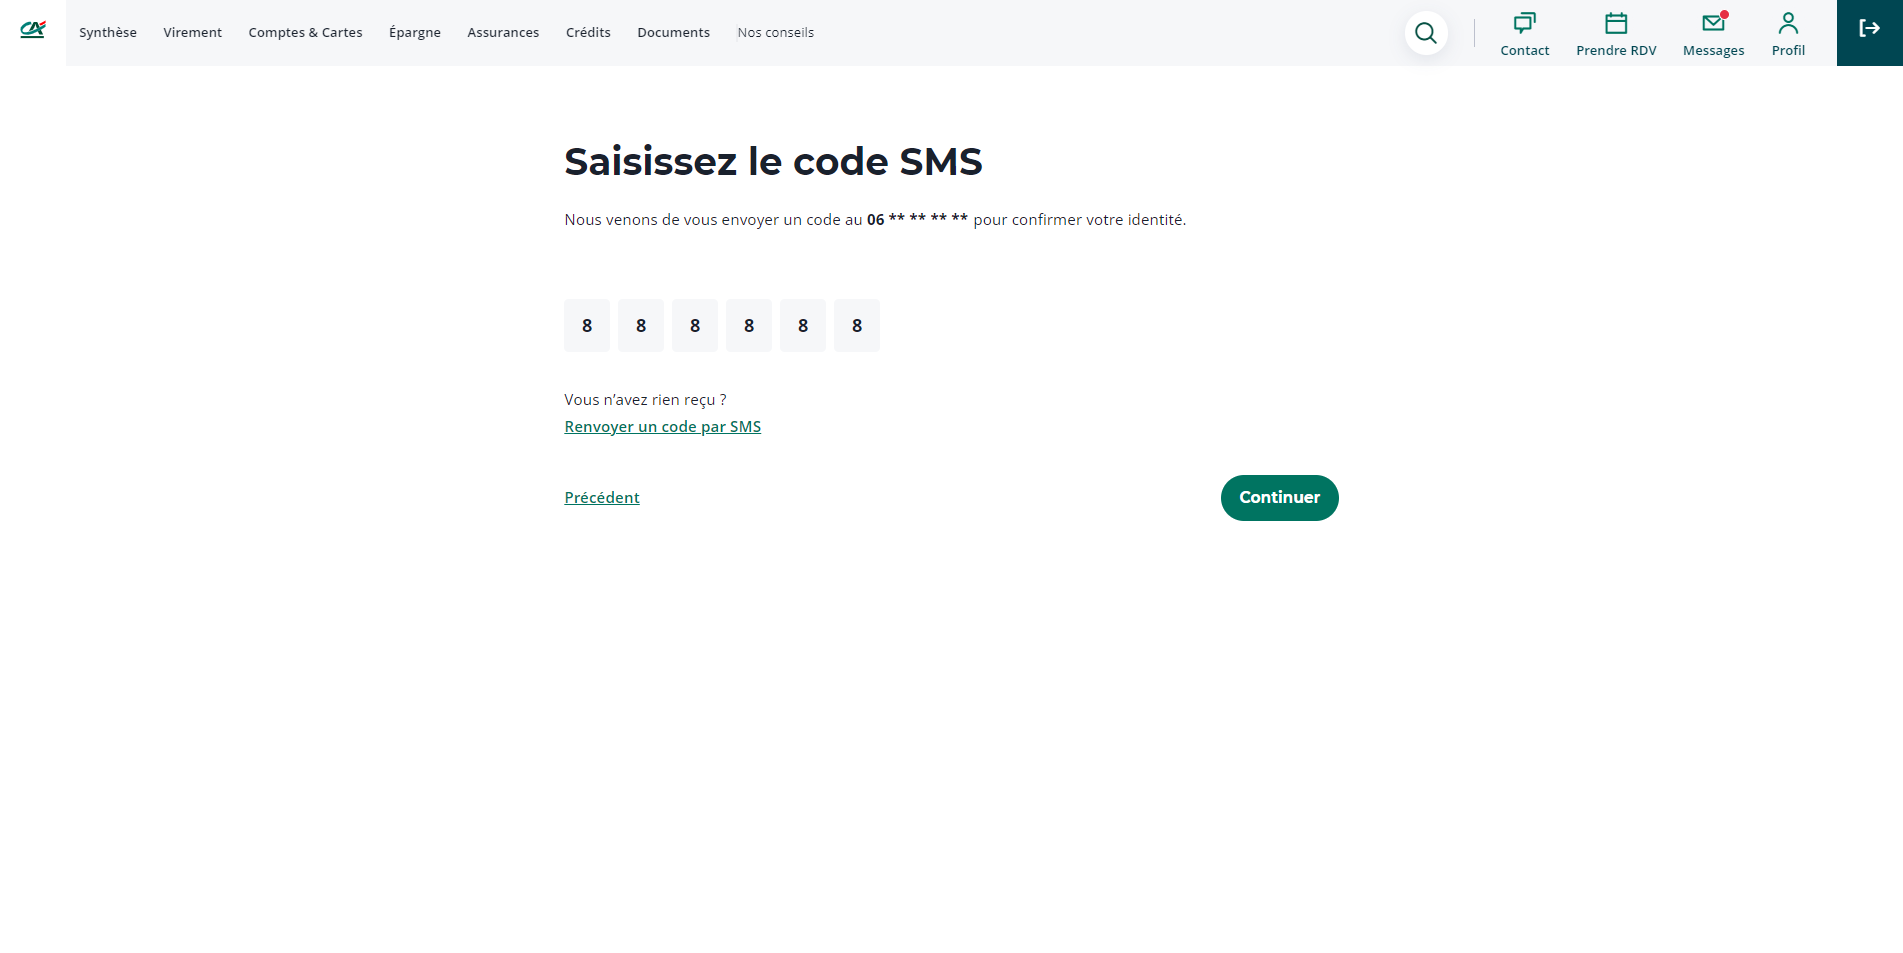Navigate to the Crédits menu
The width and height of the screenshot is (1903, 953).
pos(588,33)
